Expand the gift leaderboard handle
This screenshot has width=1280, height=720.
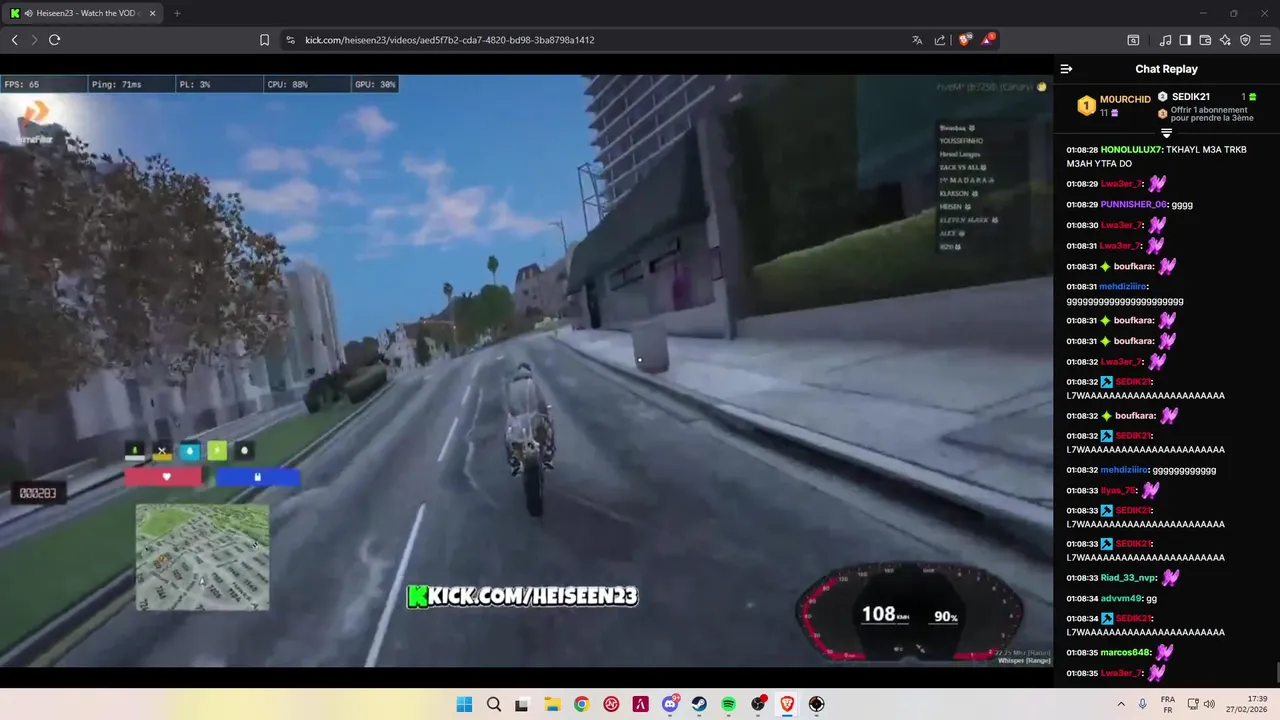pos(1166,133)
